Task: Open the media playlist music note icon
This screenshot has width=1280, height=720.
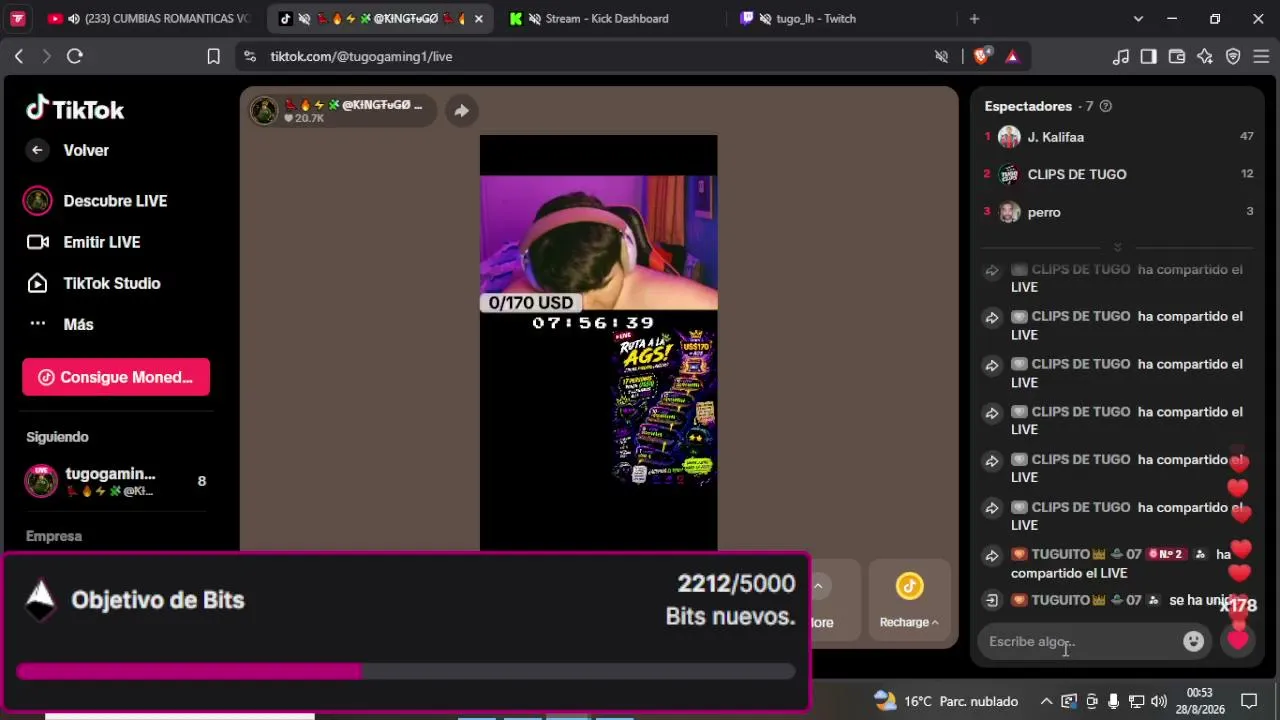Action: [x=1121, y=57]
